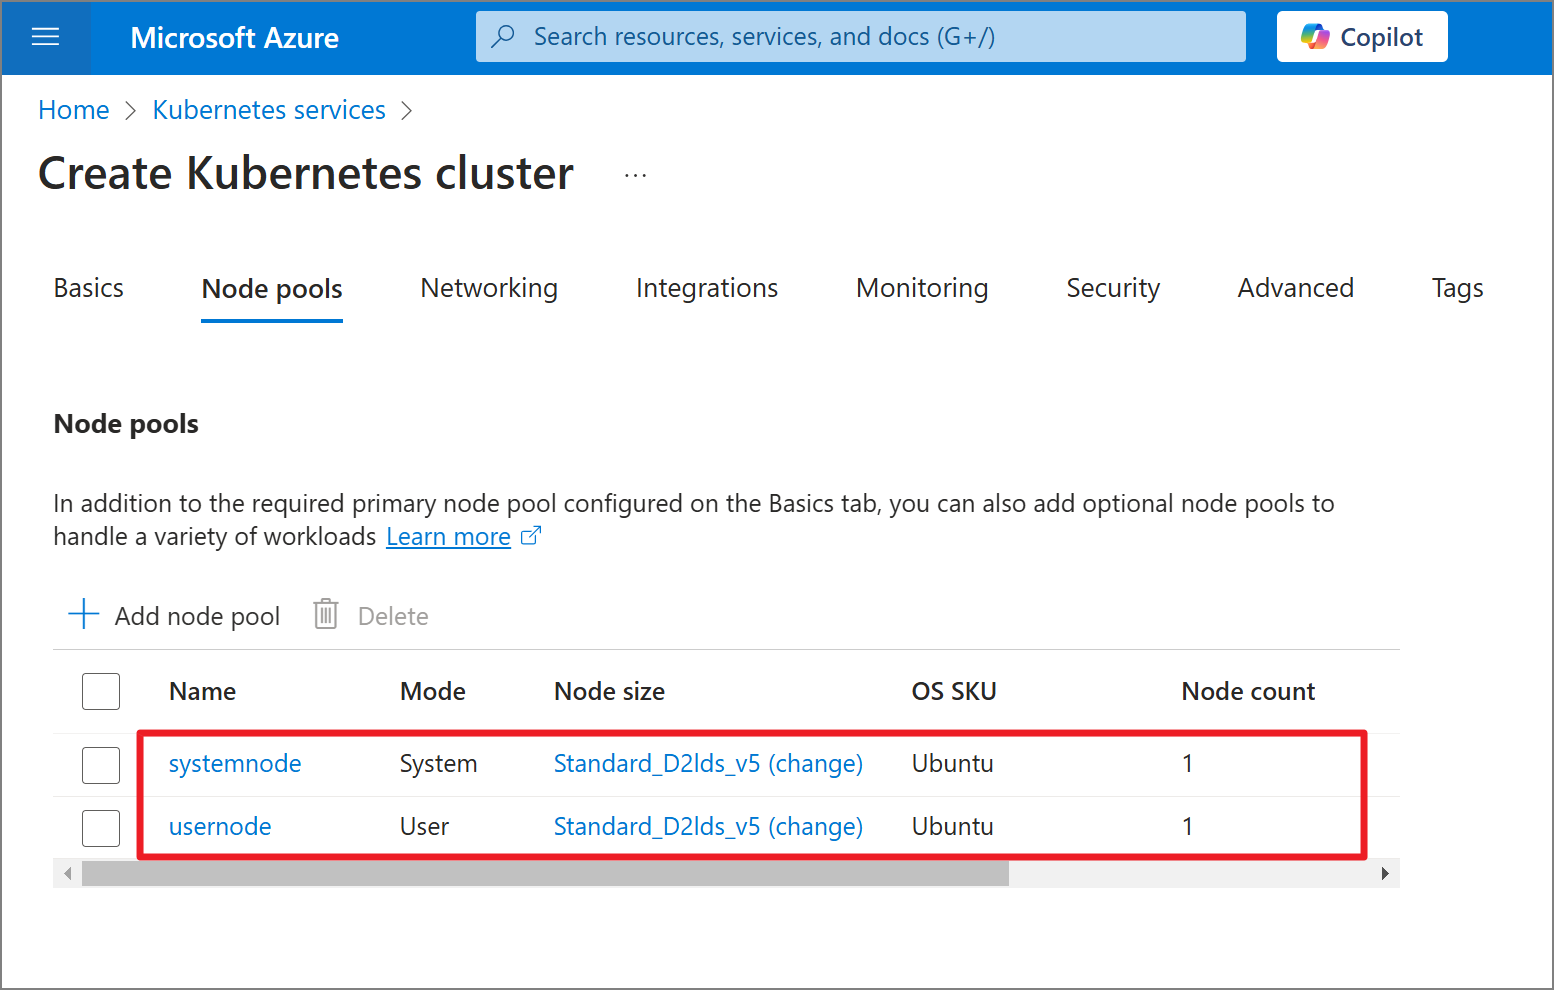This screenshot has width=1554, height=990.
Task: Click external link icon beside Learn more
Action: [x=532, y=536]
